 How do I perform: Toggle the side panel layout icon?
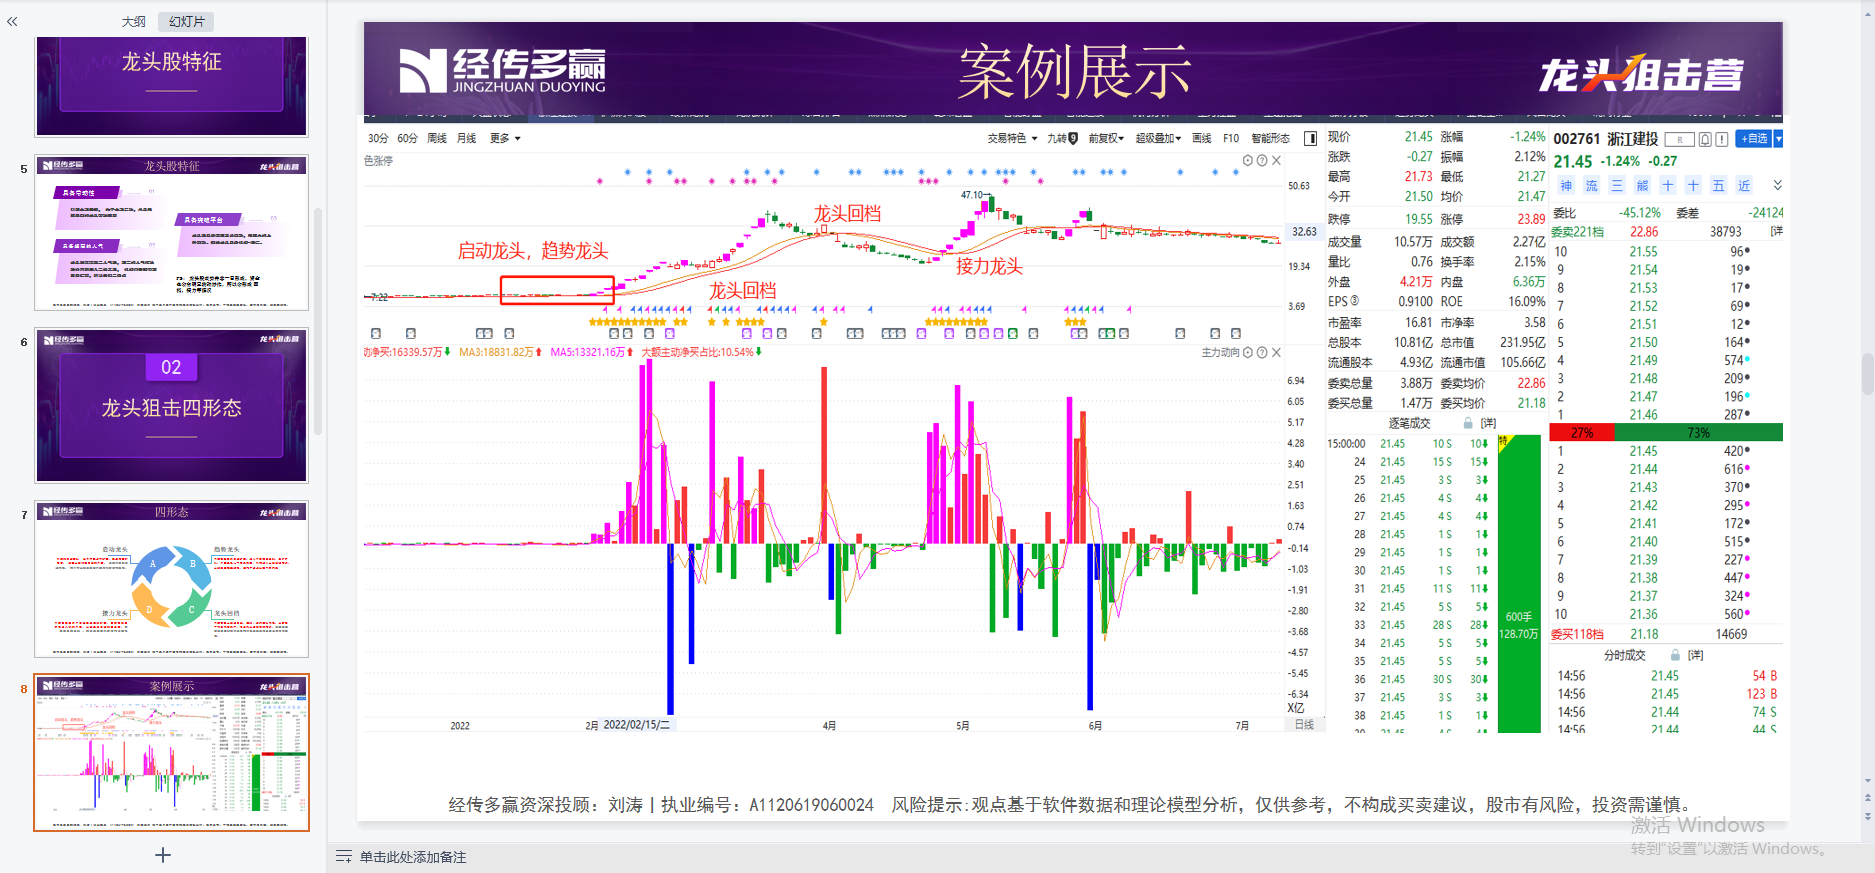[x=1310, y=138]
